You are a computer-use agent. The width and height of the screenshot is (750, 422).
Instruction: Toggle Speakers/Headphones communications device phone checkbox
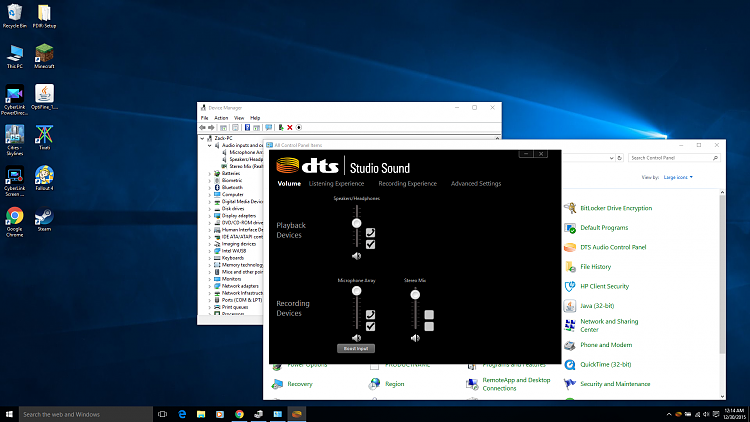click(370, 233)
